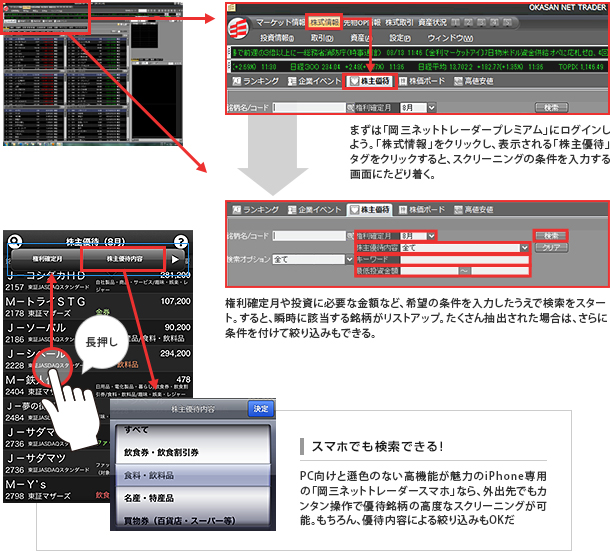Viewport: 610px width, 551px height.
Task: Open the ウィンドウ menu
Action: coord(450,38)
